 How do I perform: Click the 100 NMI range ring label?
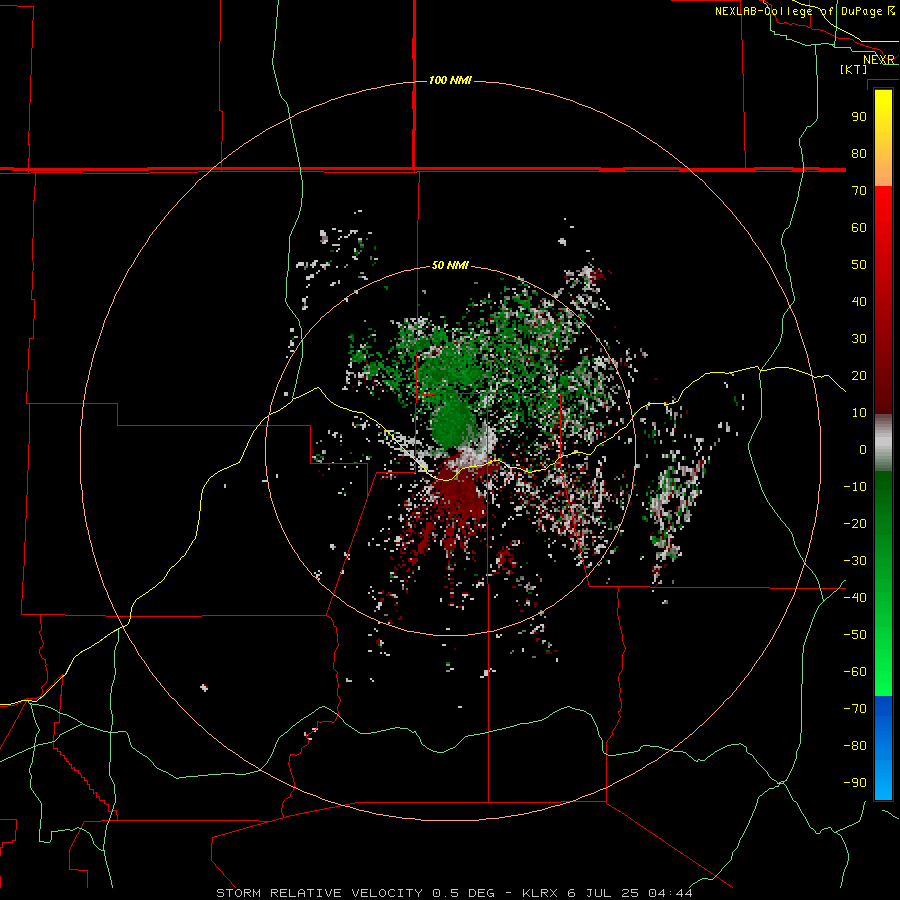[x=450, y=80]
